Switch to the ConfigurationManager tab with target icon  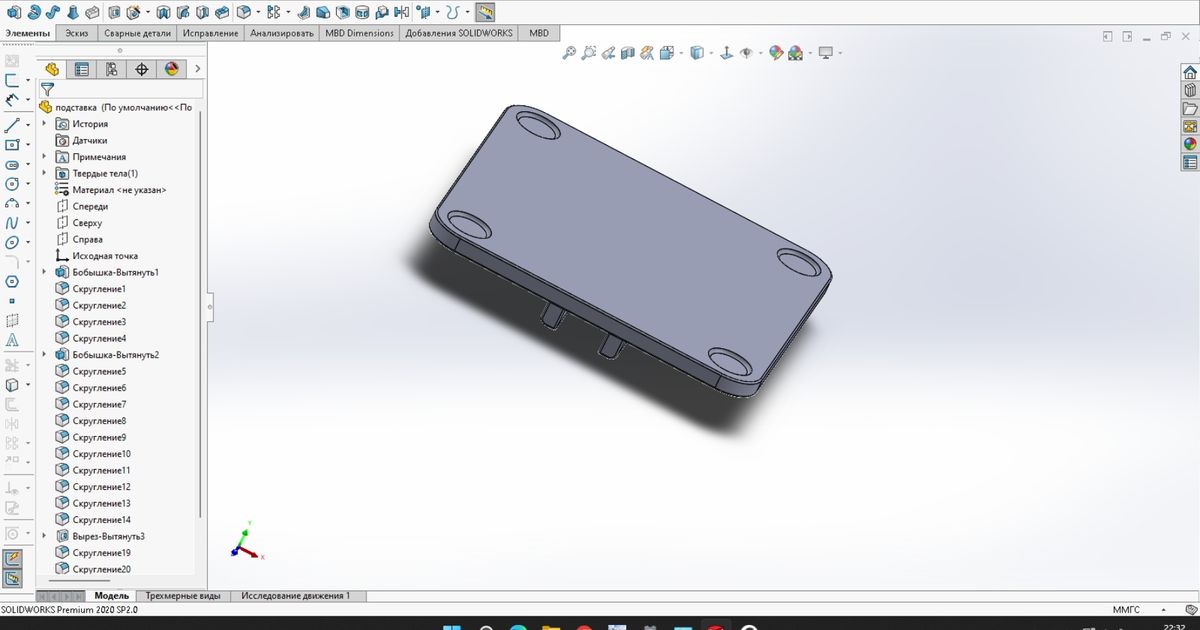pyautogui.click(x=143, y=69)
